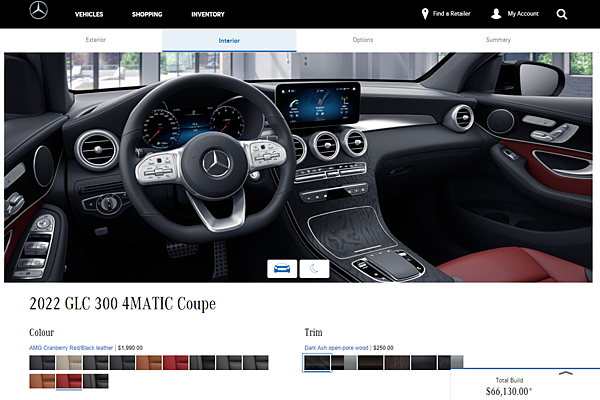This screenshot has width=600, height=400.
Task: Switch to exterior car view icon button
Action: click(282, 269)
